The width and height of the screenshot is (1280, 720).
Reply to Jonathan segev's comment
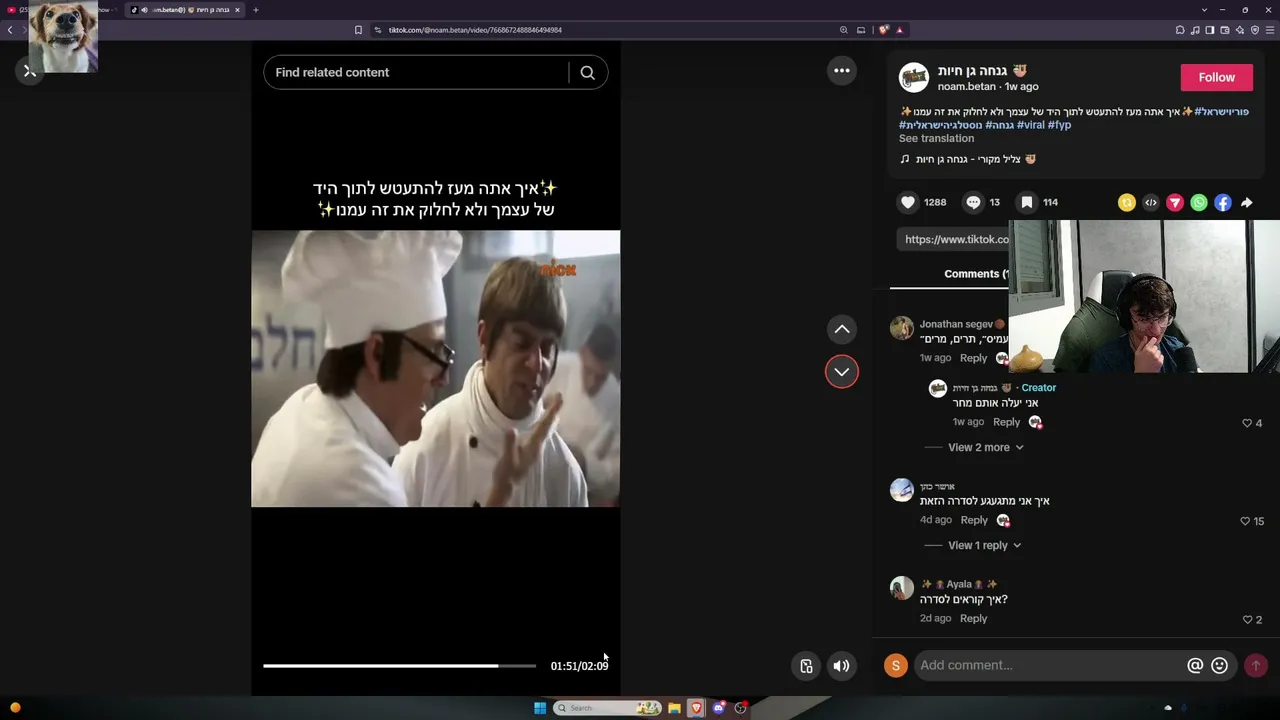(973, 358)
